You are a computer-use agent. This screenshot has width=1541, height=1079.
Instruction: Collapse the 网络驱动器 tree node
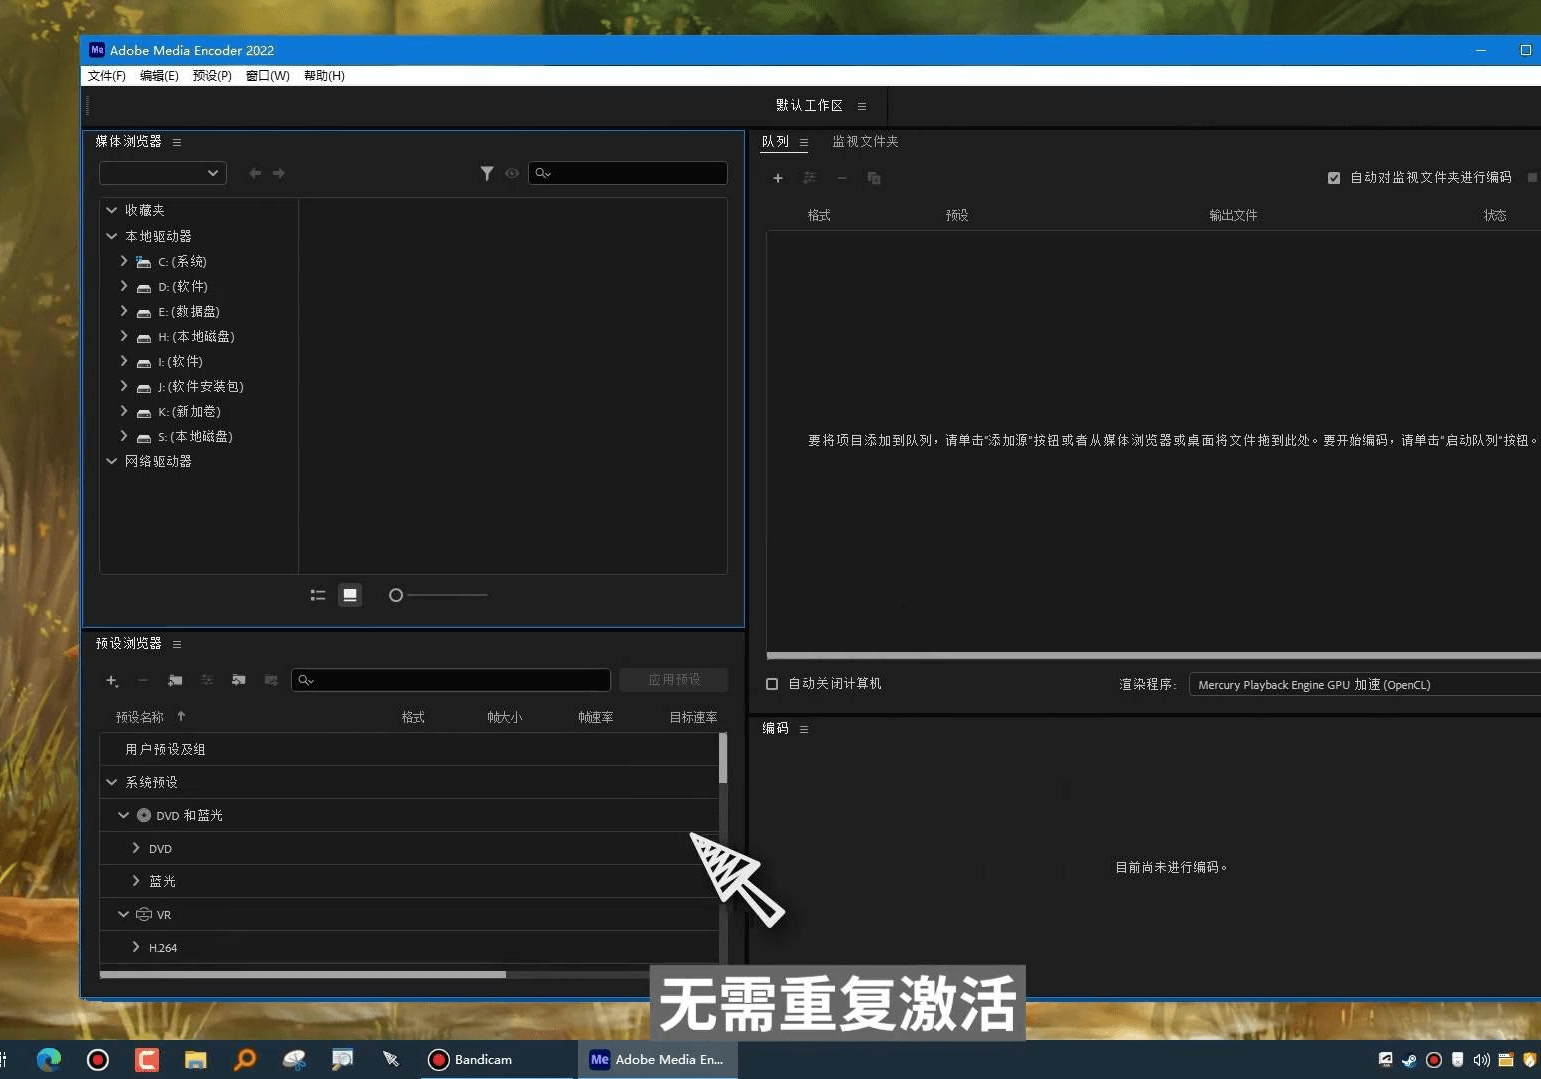click(x=112, y=461)
